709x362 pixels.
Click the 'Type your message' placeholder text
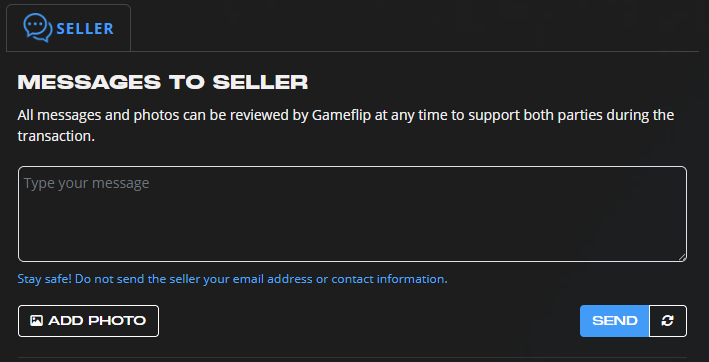86,183
